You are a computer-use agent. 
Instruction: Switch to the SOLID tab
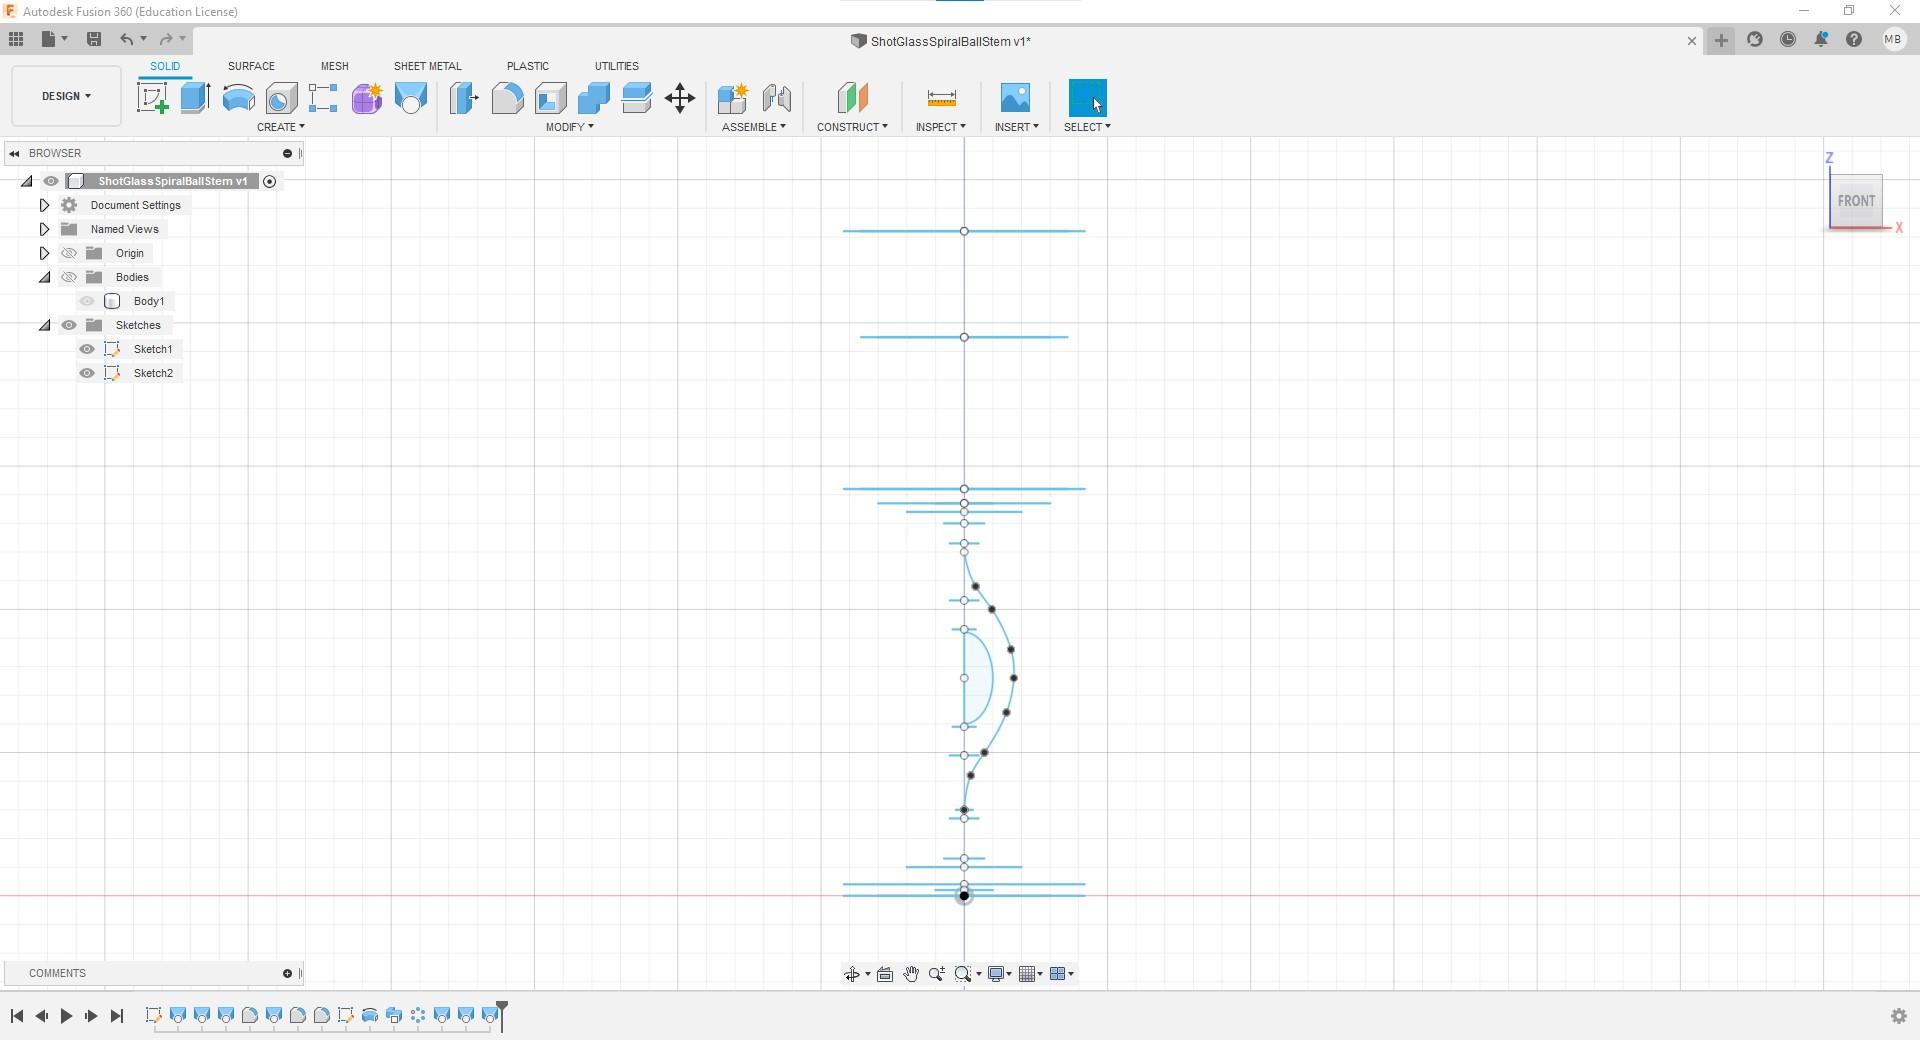(x=165, y=66)
